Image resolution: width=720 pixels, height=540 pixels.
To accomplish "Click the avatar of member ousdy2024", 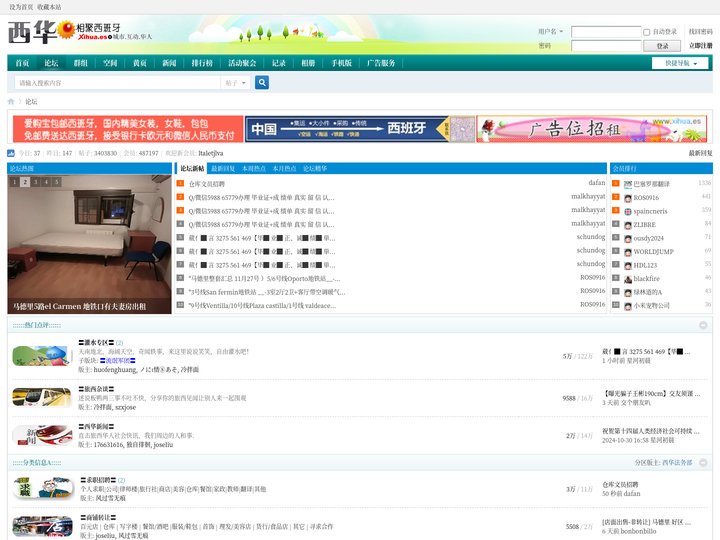I will 628,239.
